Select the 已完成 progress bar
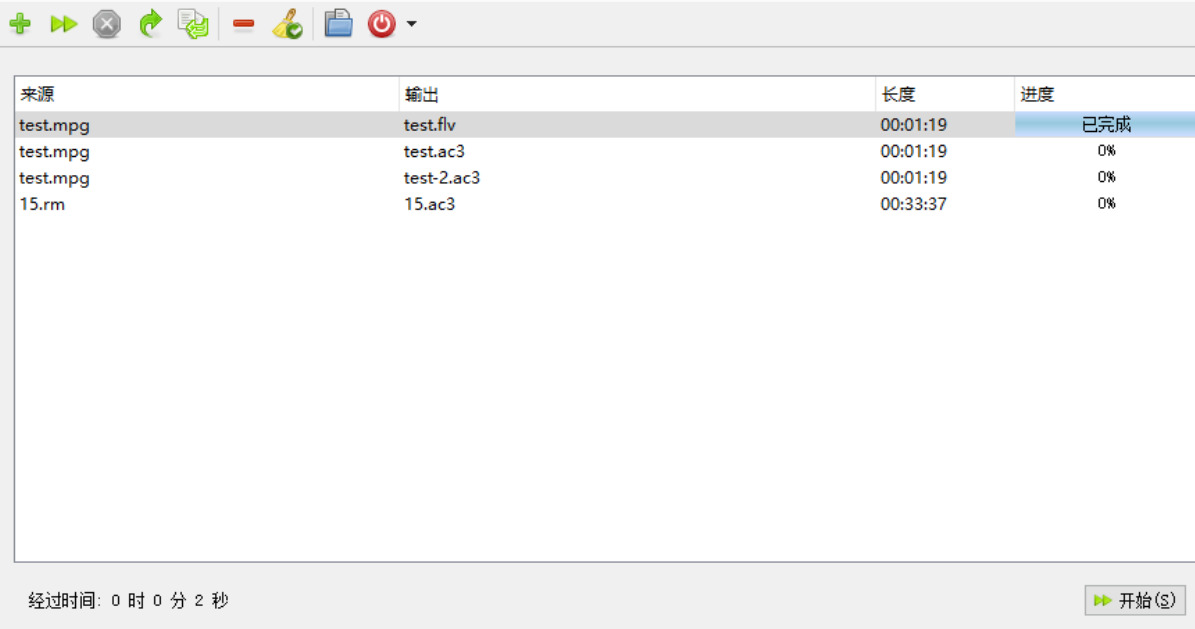This screenshot has height=629, width=1195. (1105, 124)
